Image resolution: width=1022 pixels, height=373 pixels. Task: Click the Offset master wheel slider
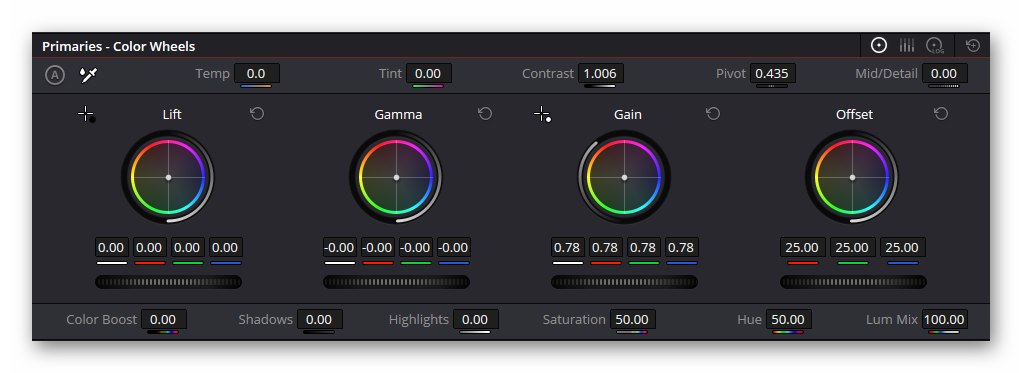pyautogui.click(x=853, y=282)
